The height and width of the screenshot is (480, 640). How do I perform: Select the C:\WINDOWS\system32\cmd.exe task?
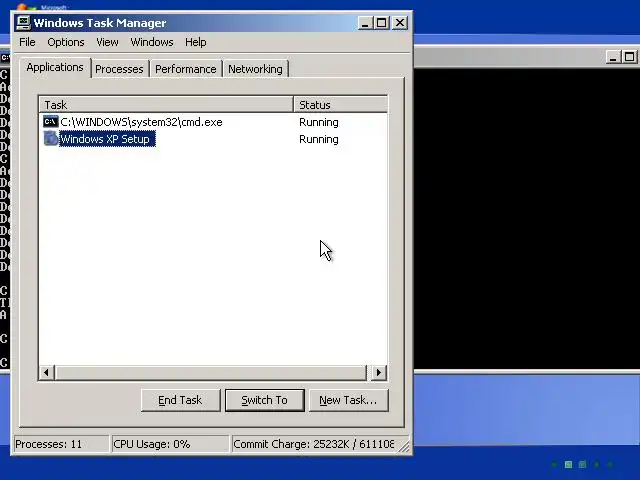(141, 122)
